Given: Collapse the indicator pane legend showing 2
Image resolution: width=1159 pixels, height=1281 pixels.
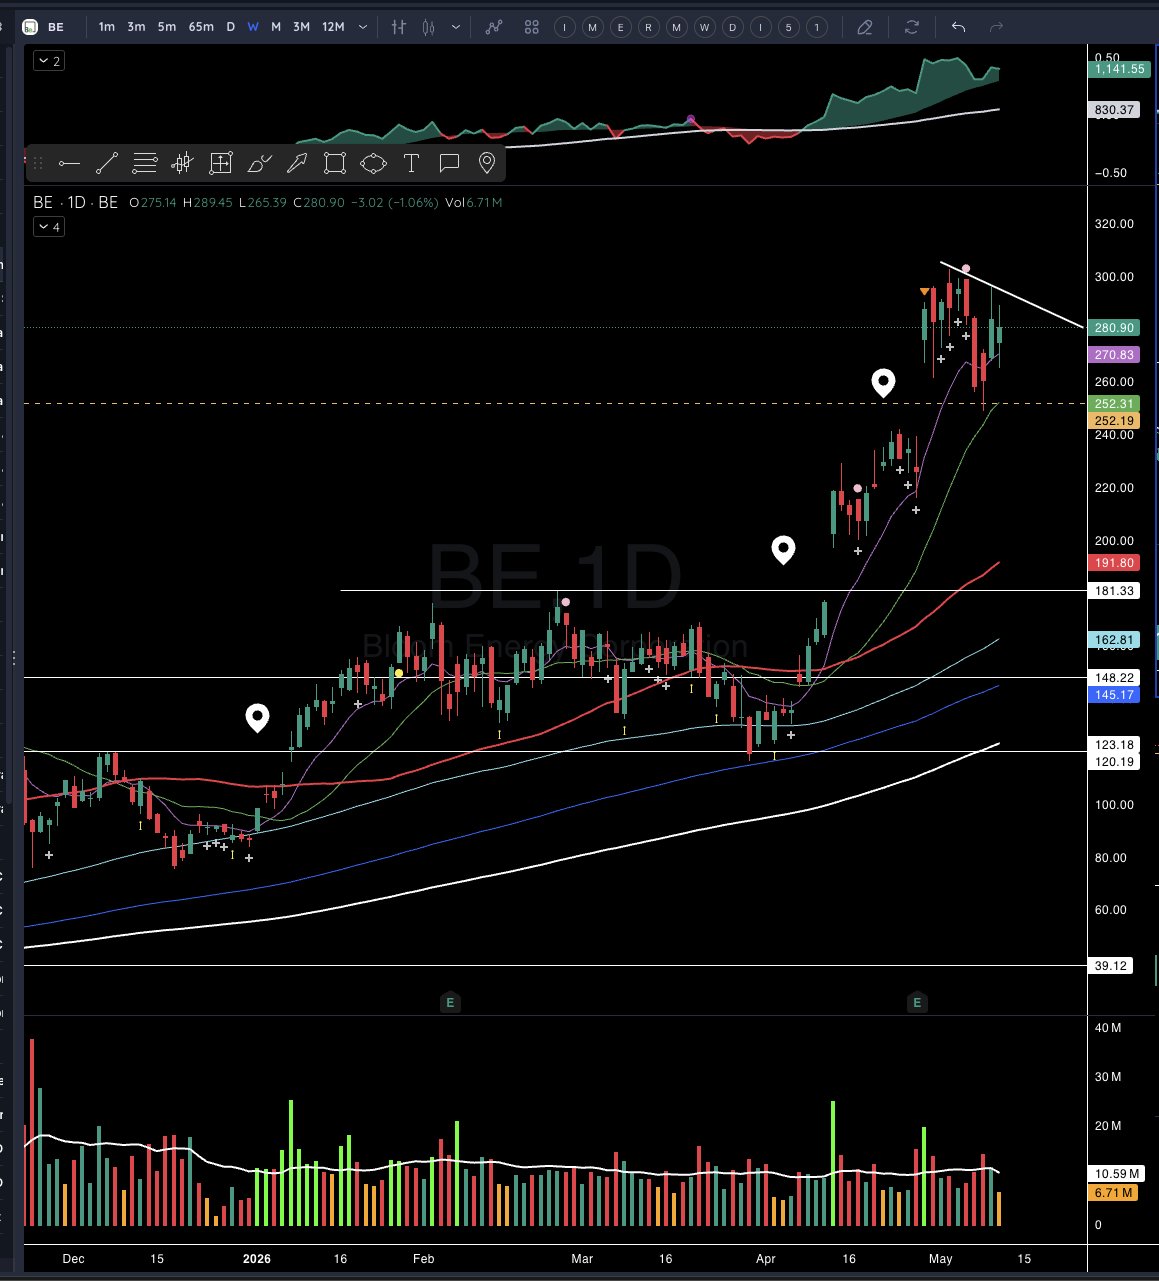Looking at the screenshot, I should 48,61.
